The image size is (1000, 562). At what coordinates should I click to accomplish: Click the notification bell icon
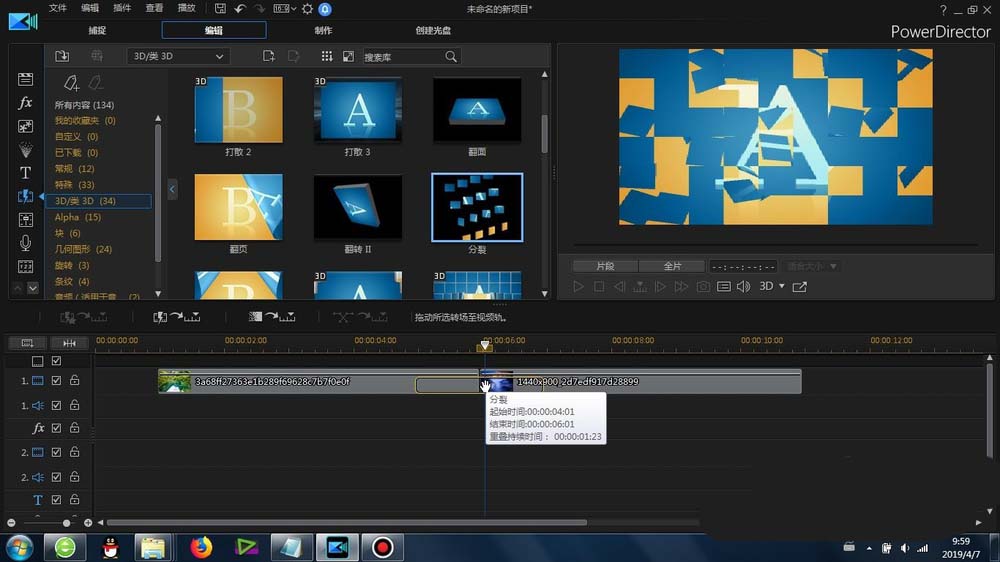pos(325,9)
